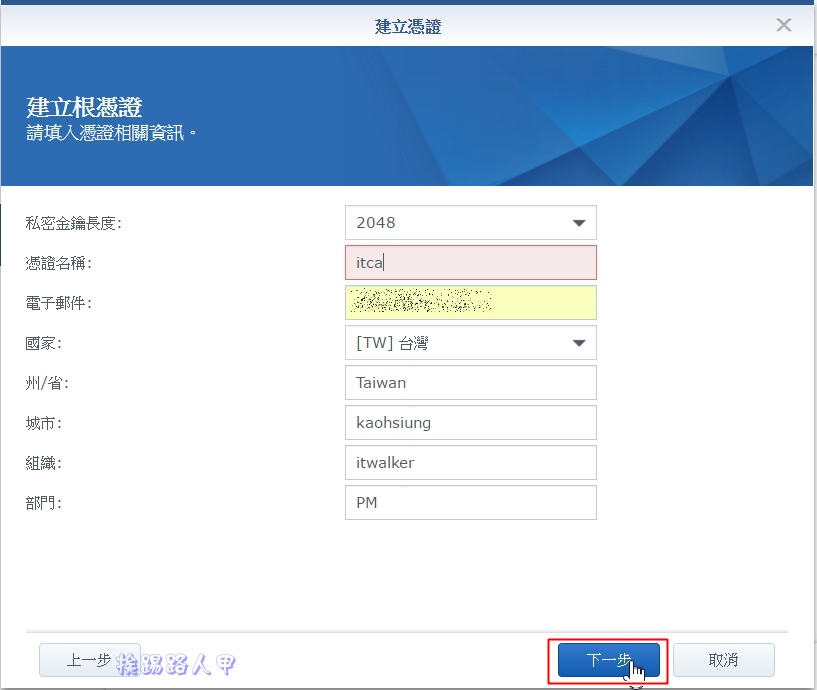Focus the 部門 field containing PM
Viewport: 817px width, 690px height.
(471, 502)
